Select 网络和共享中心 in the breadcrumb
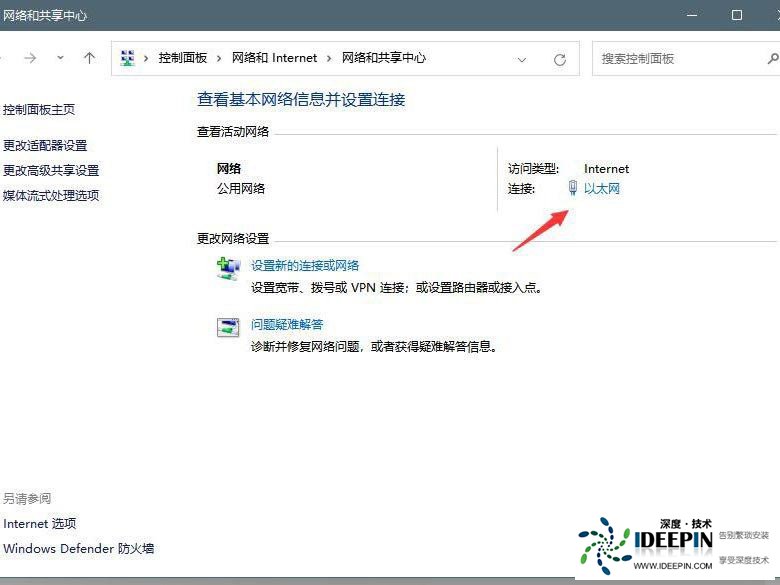 (384, 58)
